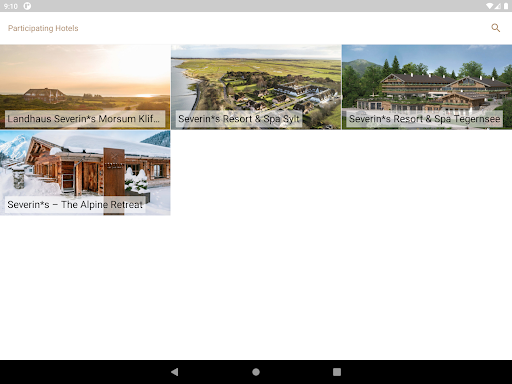Tap the Android back navigation button
This screenshot has width=512, height=384.
174,372
